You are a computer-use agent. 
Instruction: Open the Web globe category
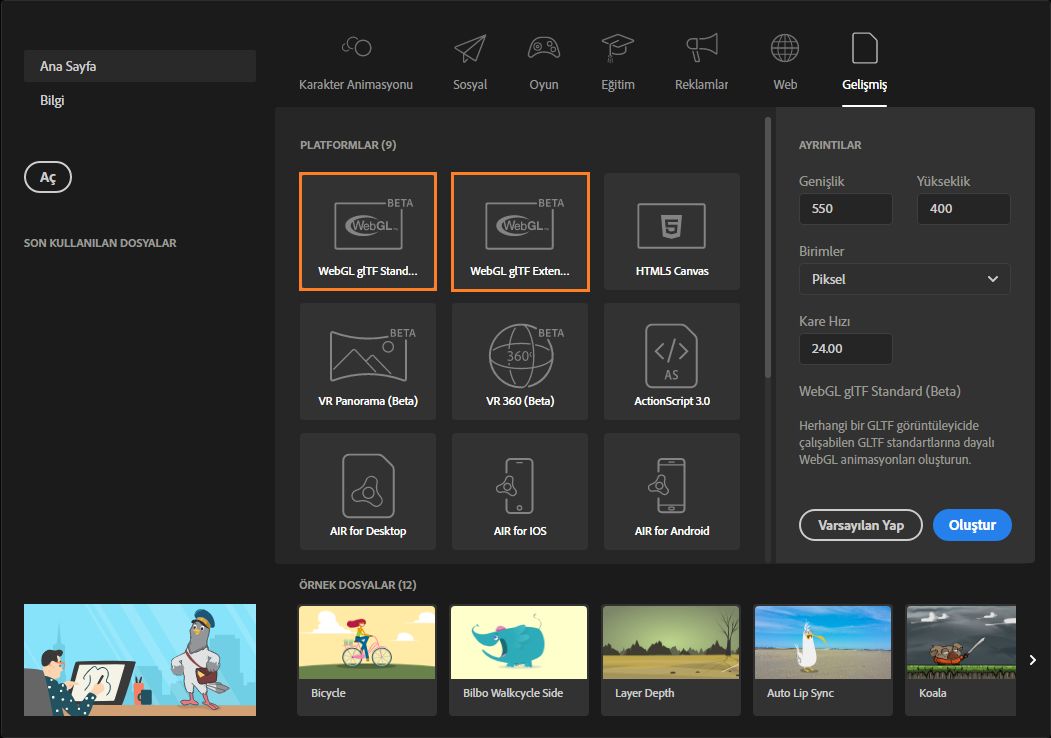(785, 48)
